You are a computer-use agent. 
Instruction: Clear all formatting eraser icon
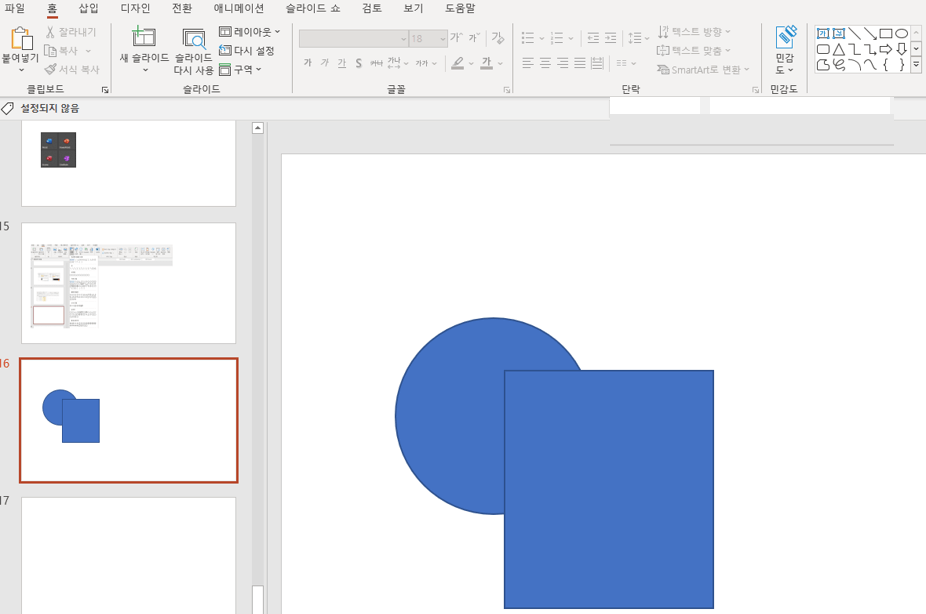pyautogui.click(x=498, y=38)
